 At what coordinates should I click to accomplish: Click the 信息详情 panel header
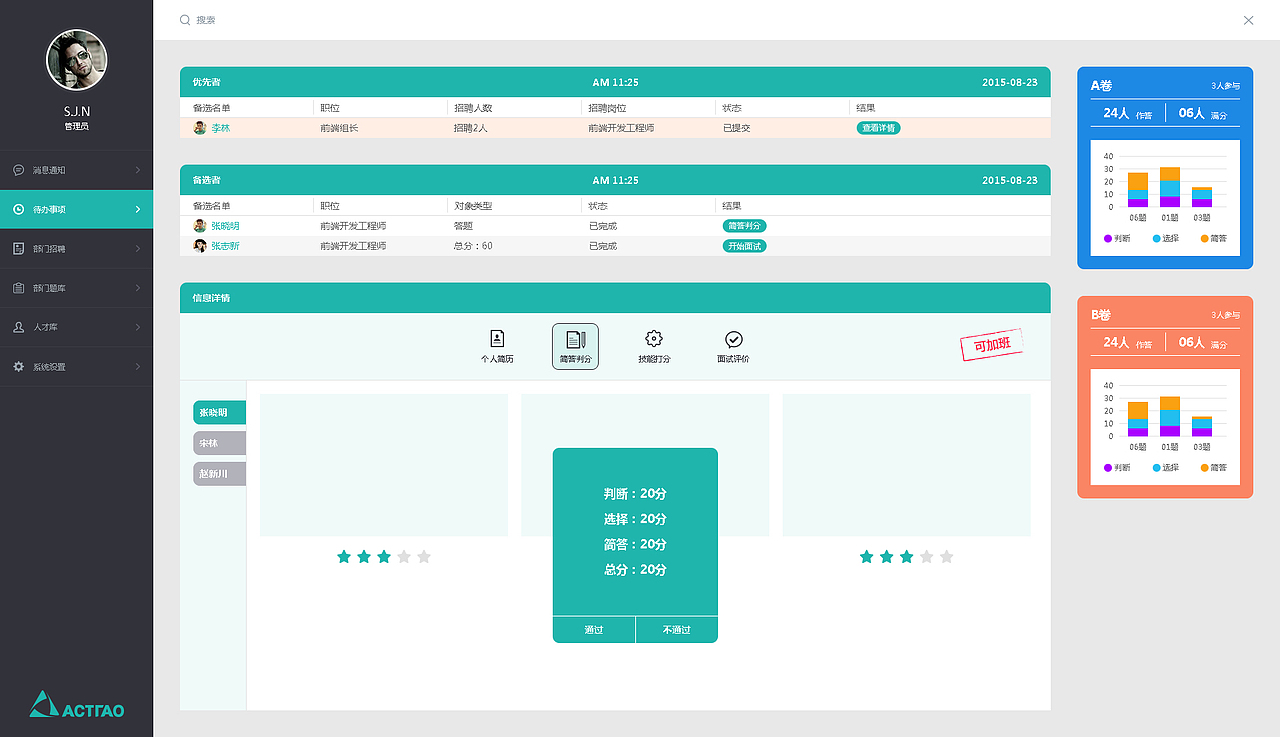(615, 298)
